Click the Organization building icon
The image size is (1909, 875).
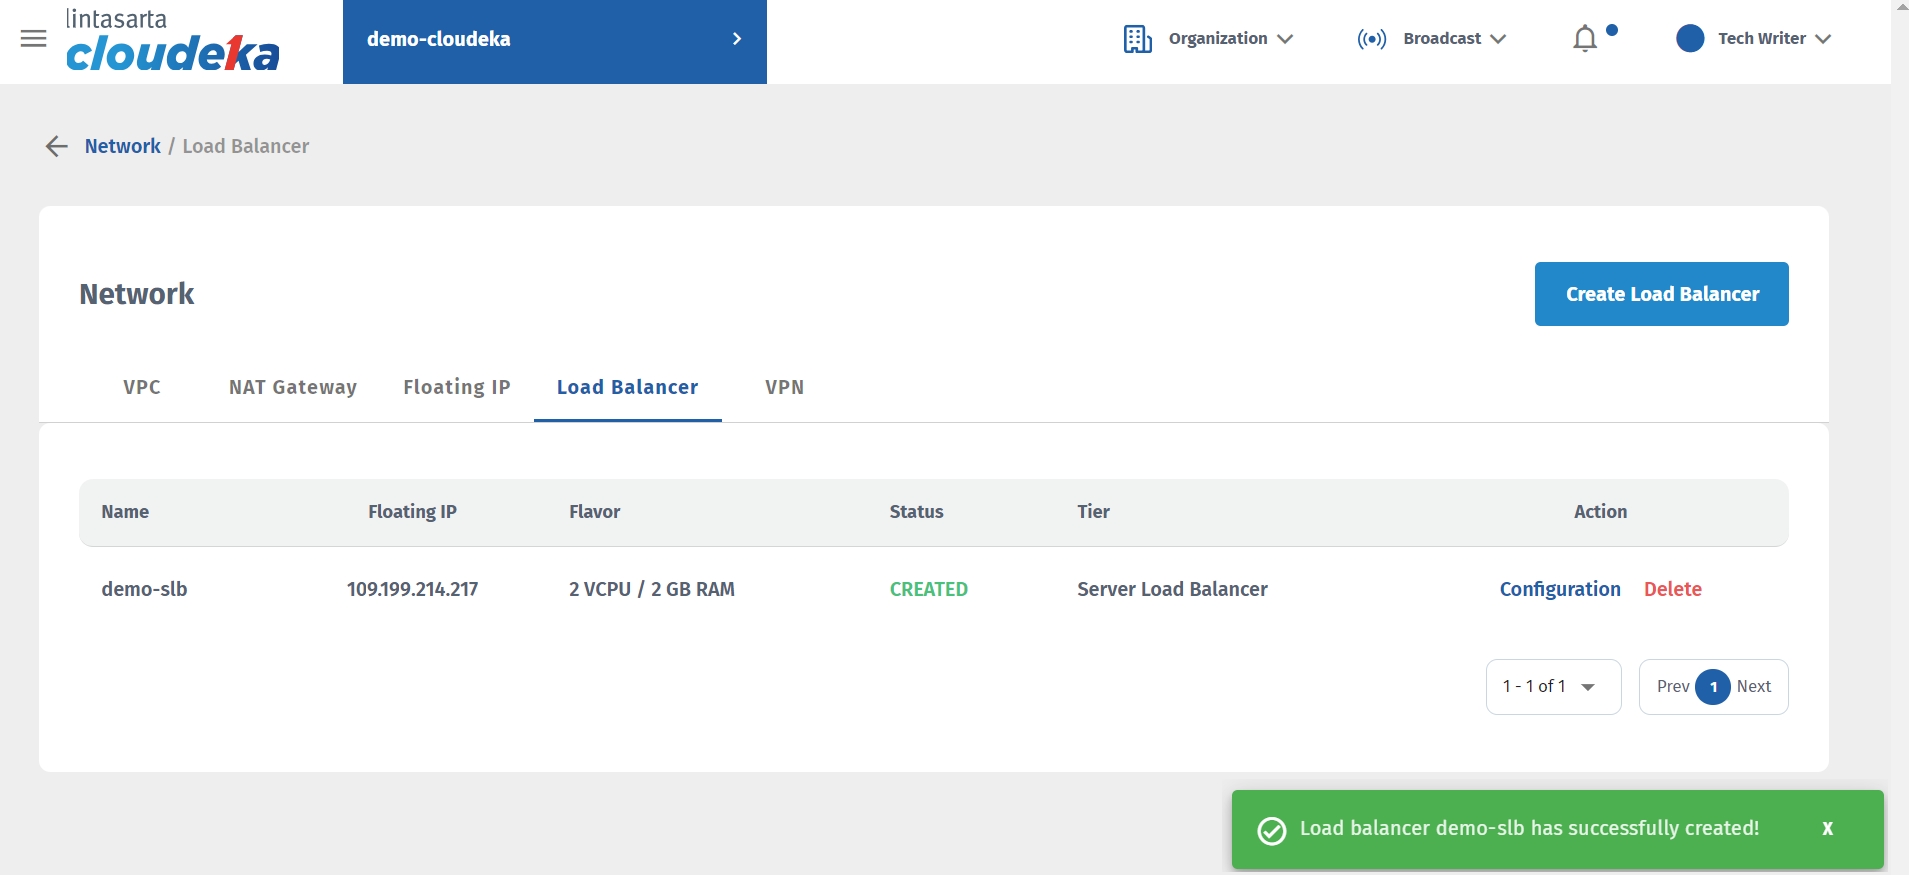[x=1137, y=39]
